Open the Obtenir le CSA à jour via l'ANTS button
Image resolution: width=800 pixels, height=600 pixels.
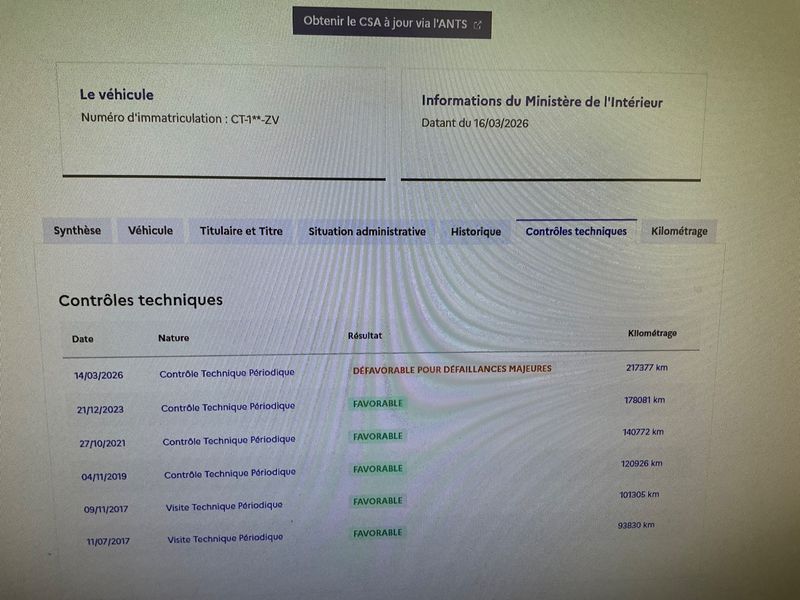(392, 23)
